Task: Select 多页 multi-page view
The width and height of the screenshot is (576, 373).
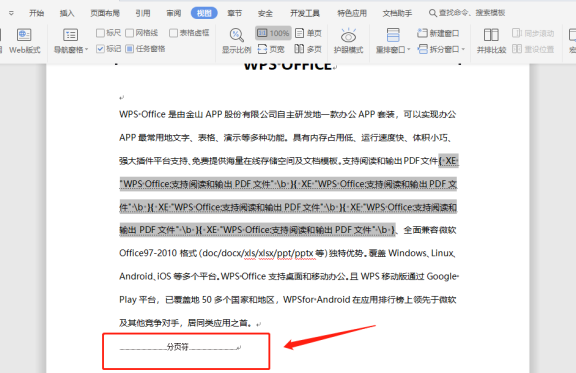Action: point(309,49)
